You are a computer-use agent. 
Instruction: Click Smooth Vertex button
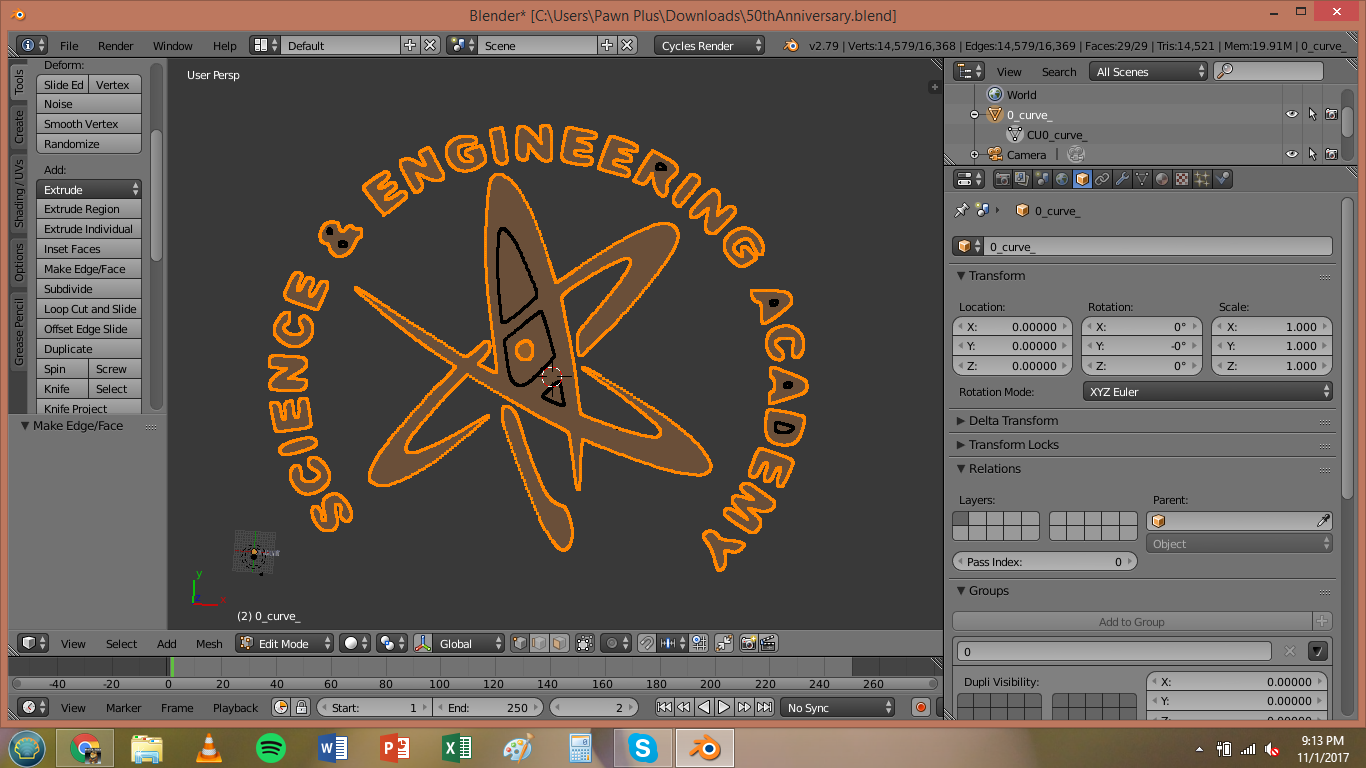point(89,124)
